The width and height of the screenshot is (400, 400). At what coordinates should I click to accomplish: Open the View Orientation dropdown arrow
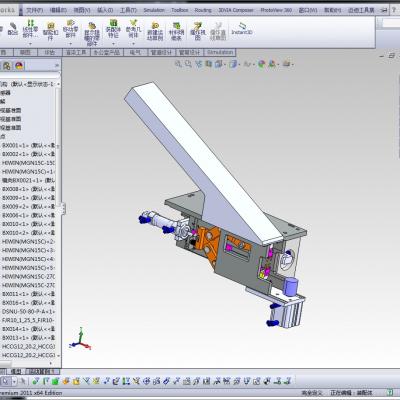[x=225, y=64]
